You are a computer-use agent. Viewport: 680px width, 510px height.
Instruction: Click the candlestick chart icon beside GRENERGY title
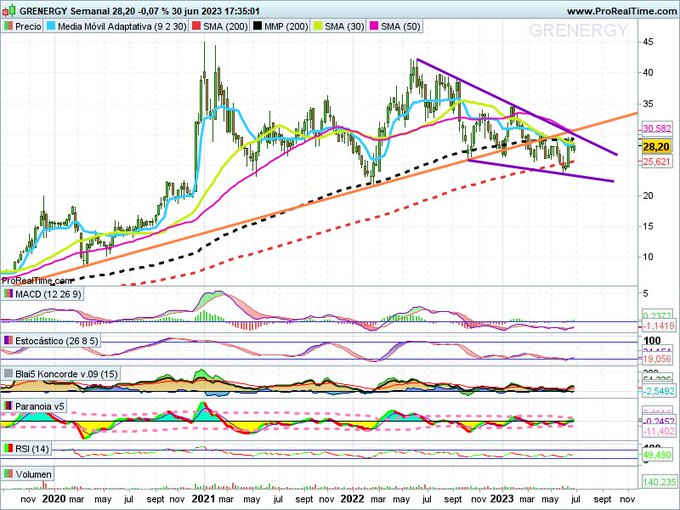(9, 11)
